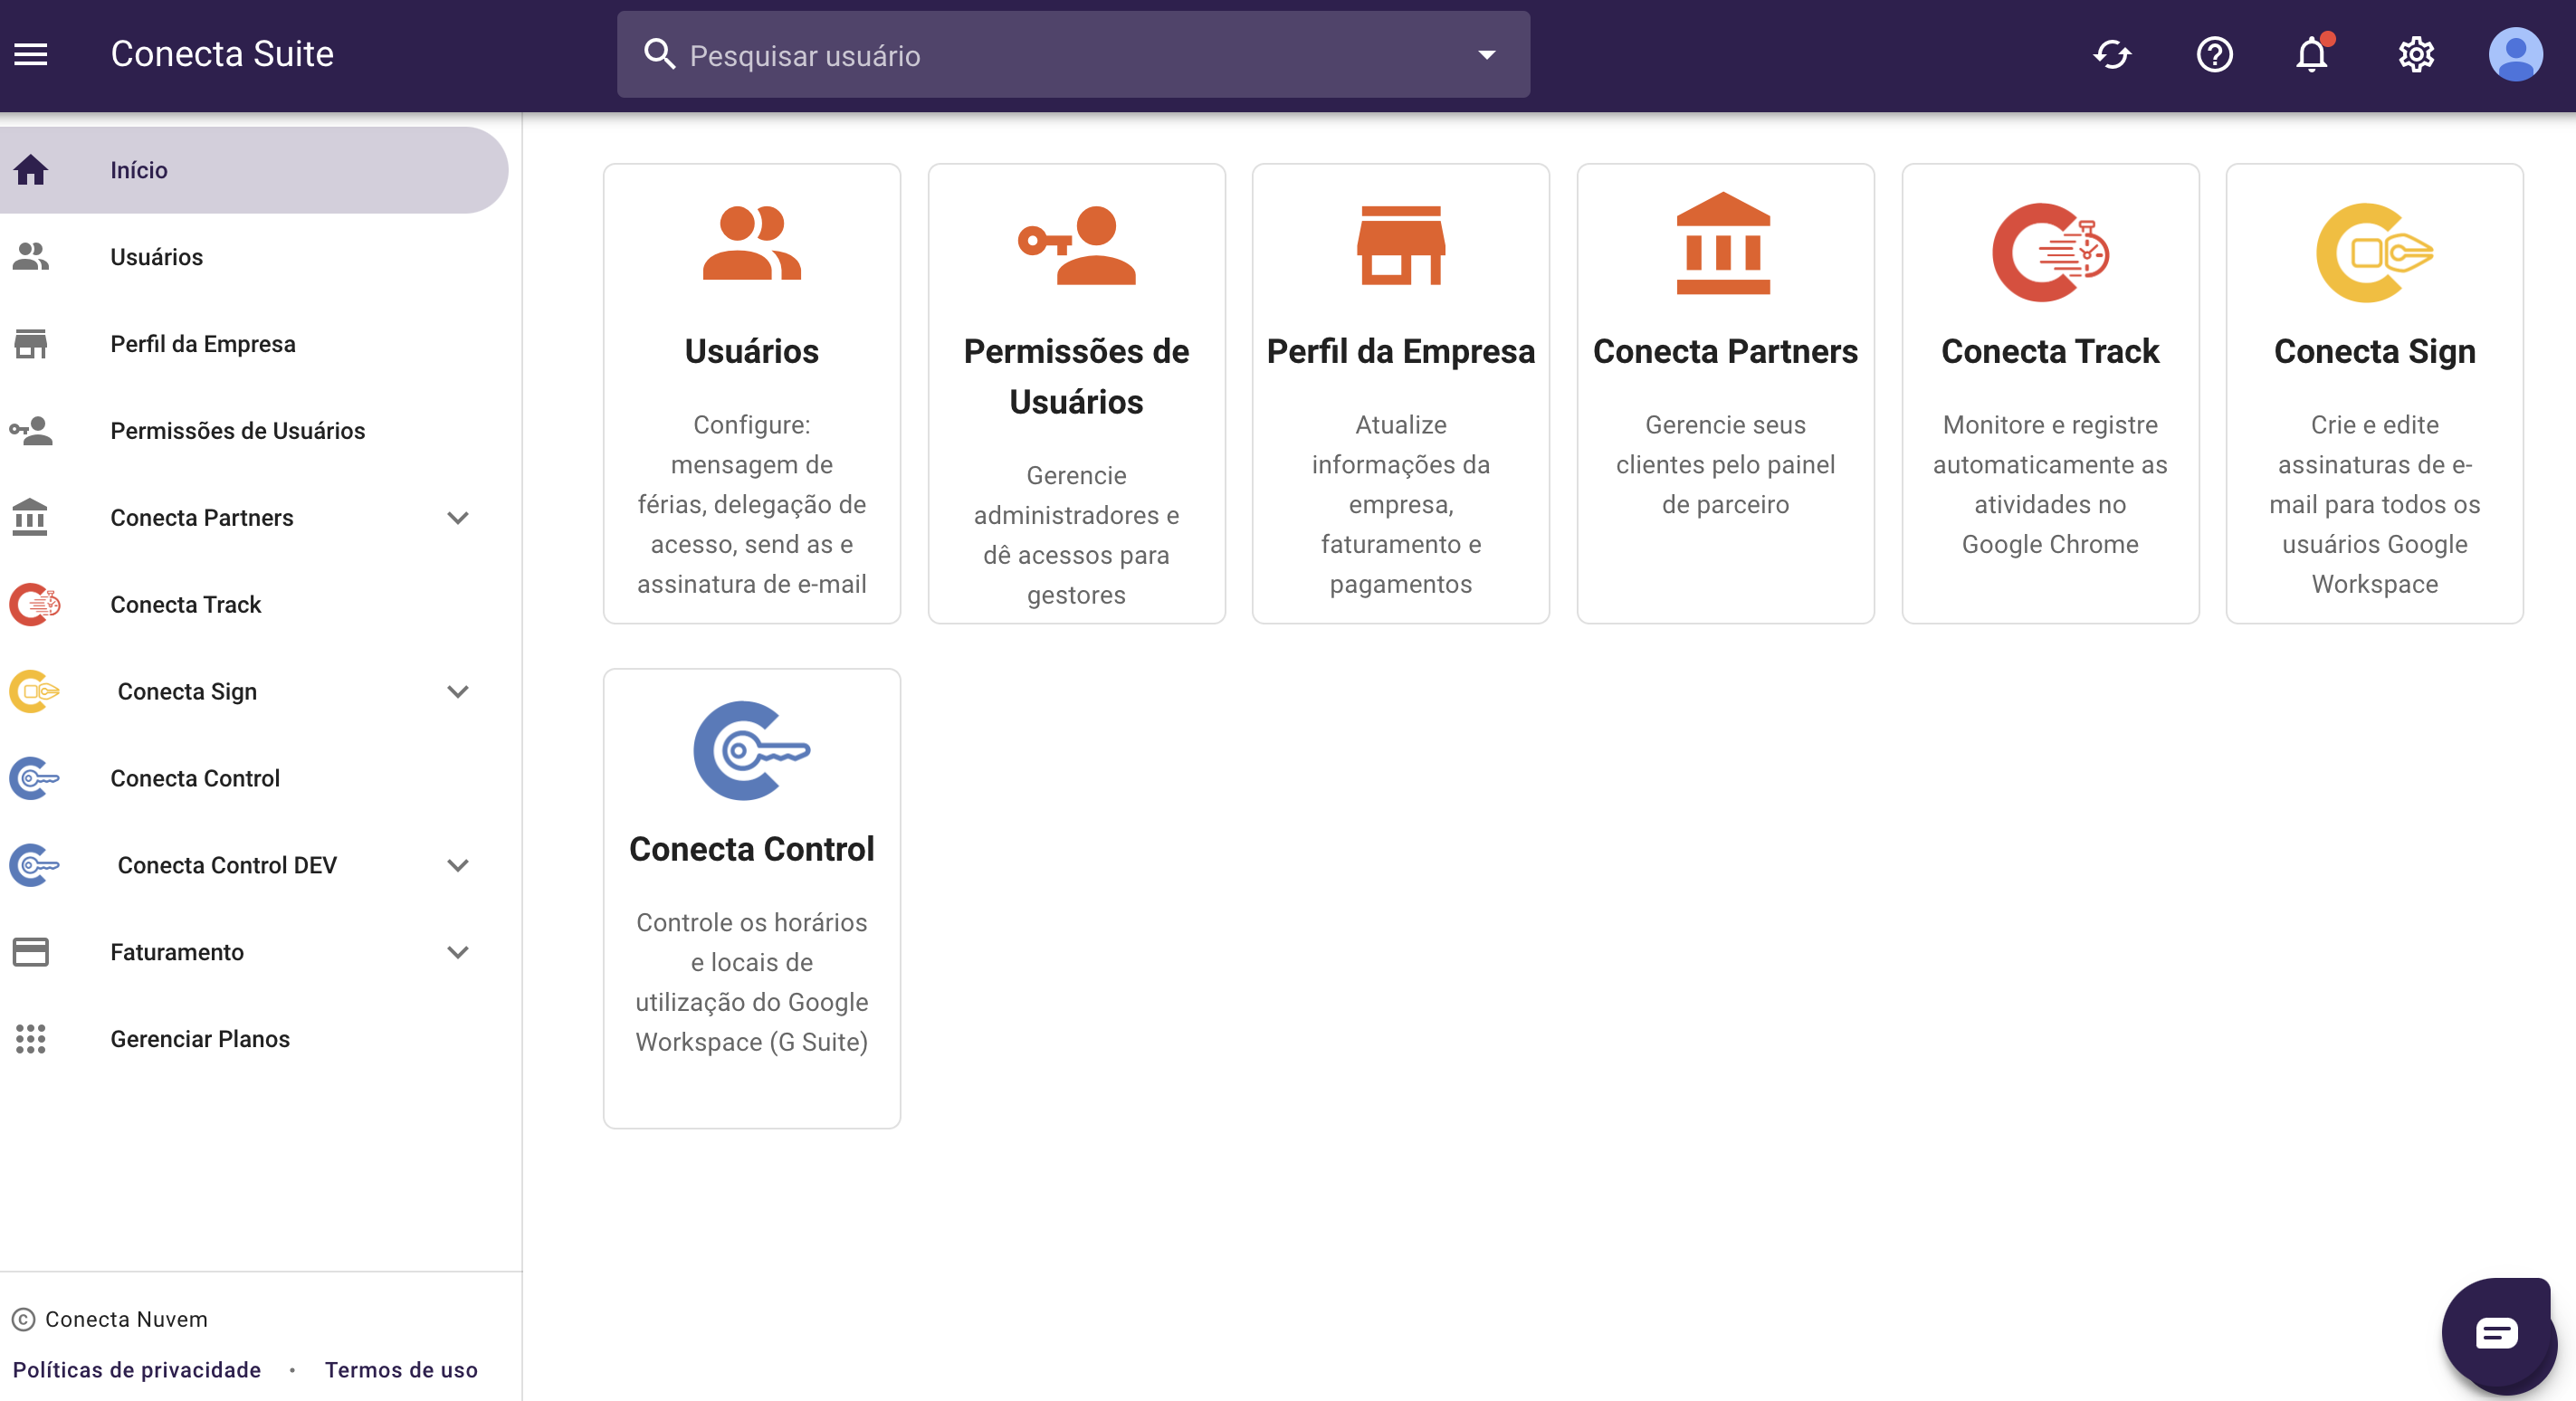Select Usuários in the sidebar

tap(156, 257)
